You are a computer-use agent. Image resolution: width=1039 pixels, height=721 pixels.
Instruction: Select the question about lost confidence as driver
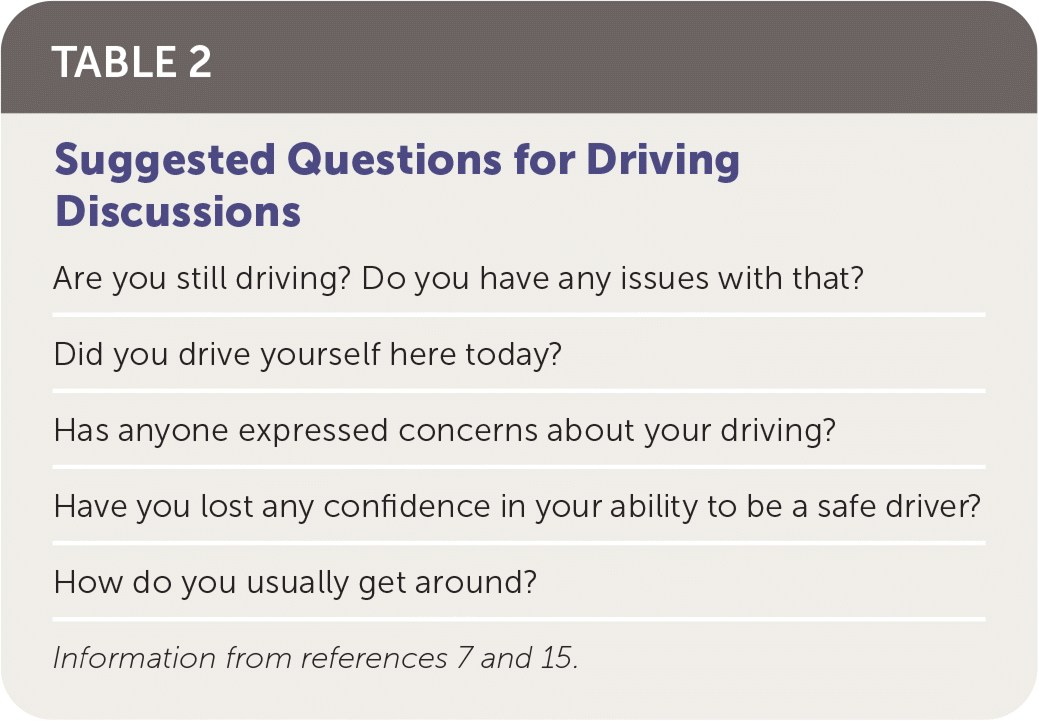coord(515,506)
